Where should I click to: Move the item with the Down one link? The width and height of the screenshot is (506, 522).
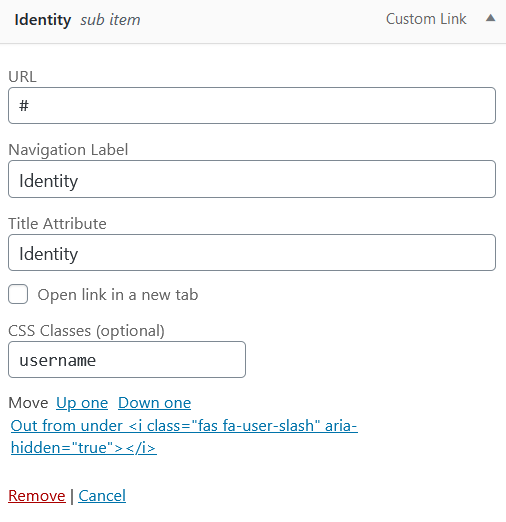154,403
